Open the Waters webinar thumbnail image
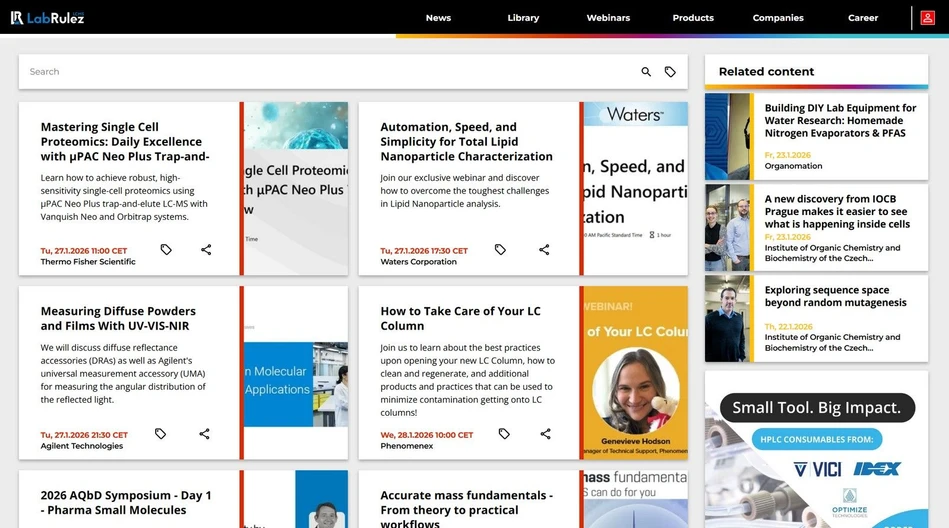 pyautogui.click(x=635, y=188)
